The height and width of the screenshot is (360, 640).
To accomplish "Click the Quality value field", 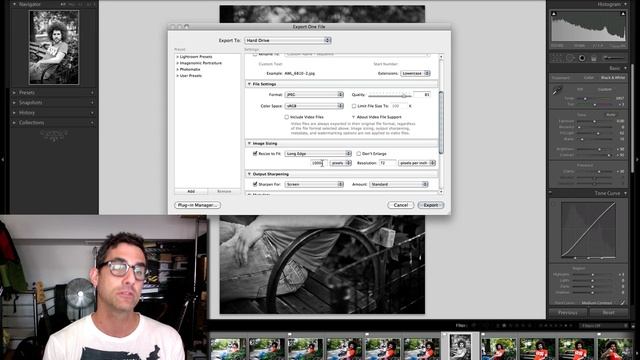I will tap(422, 94).
